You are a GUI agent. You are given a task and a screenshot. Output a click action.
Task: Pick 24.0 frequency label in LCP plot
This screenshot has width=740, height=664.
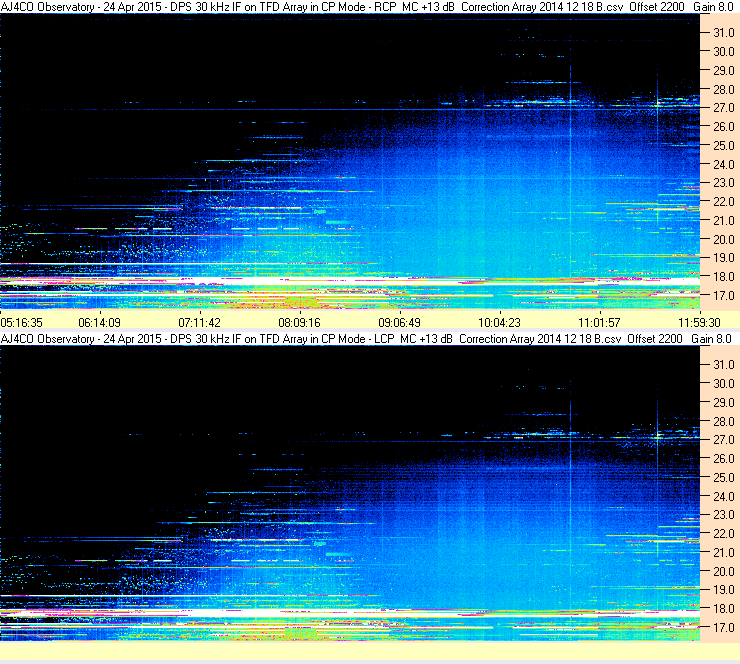724,496
